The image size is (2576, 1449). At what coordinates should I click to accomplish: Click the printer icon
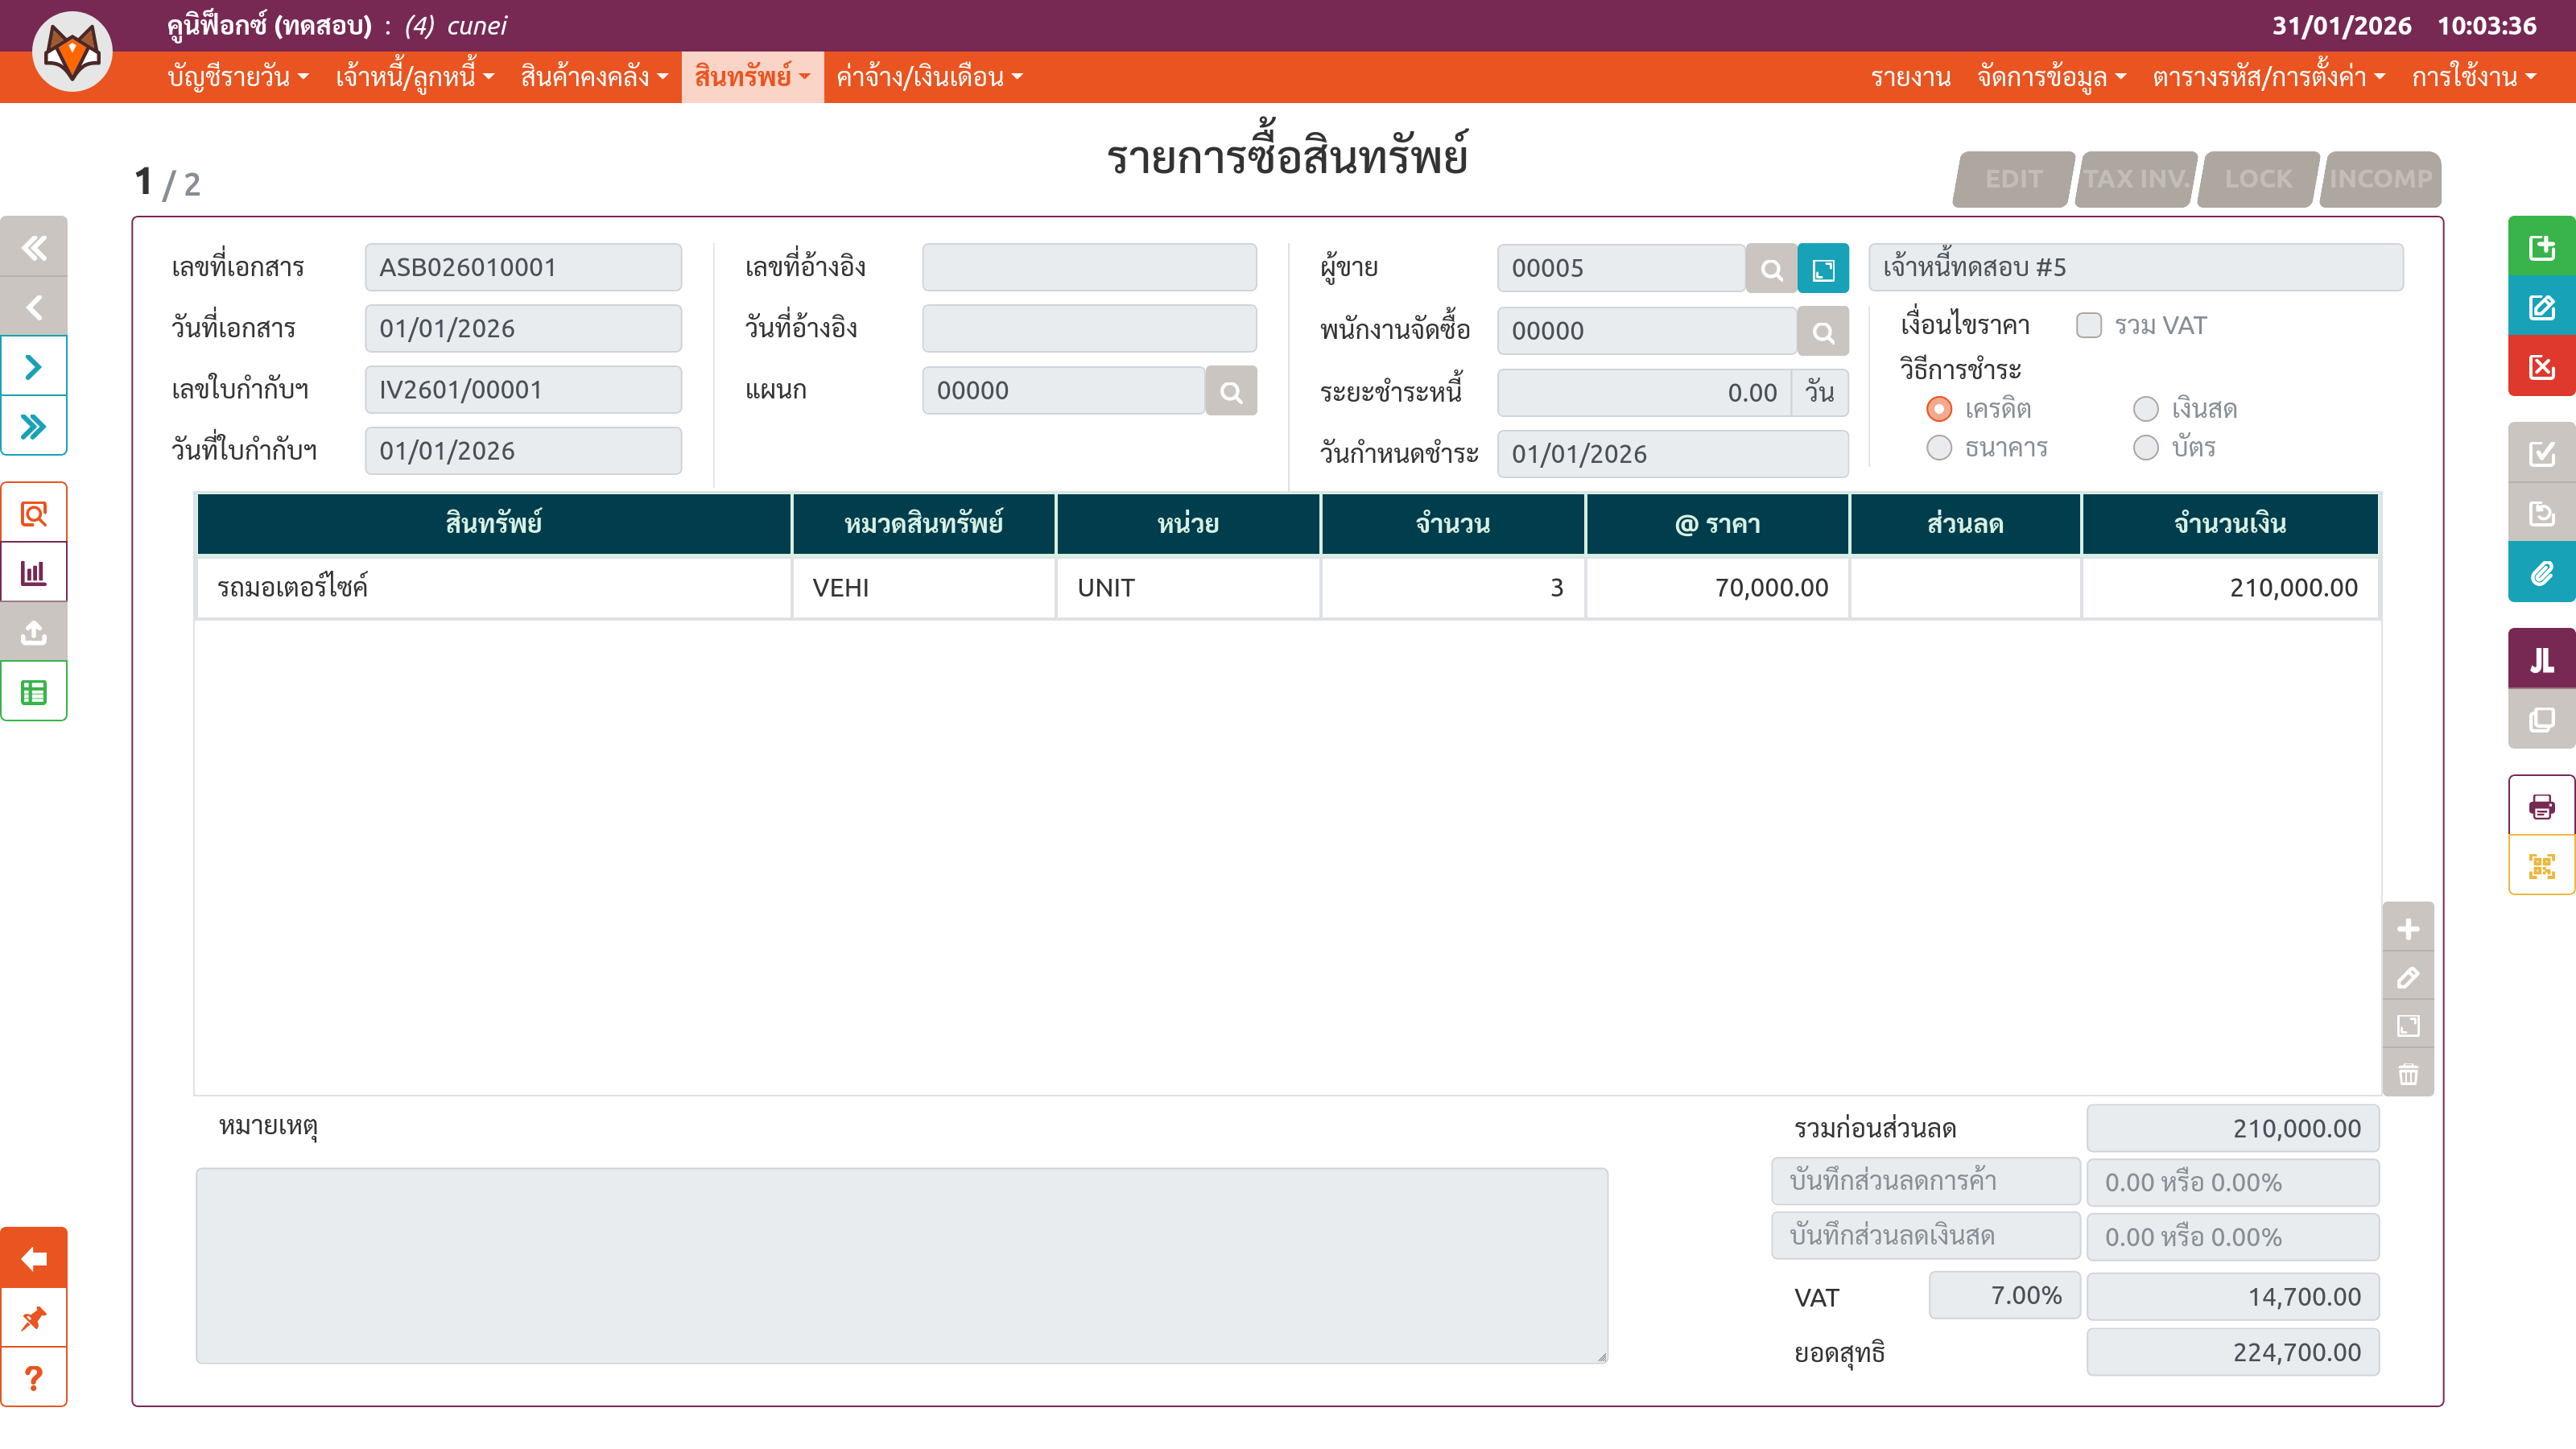2540,806
